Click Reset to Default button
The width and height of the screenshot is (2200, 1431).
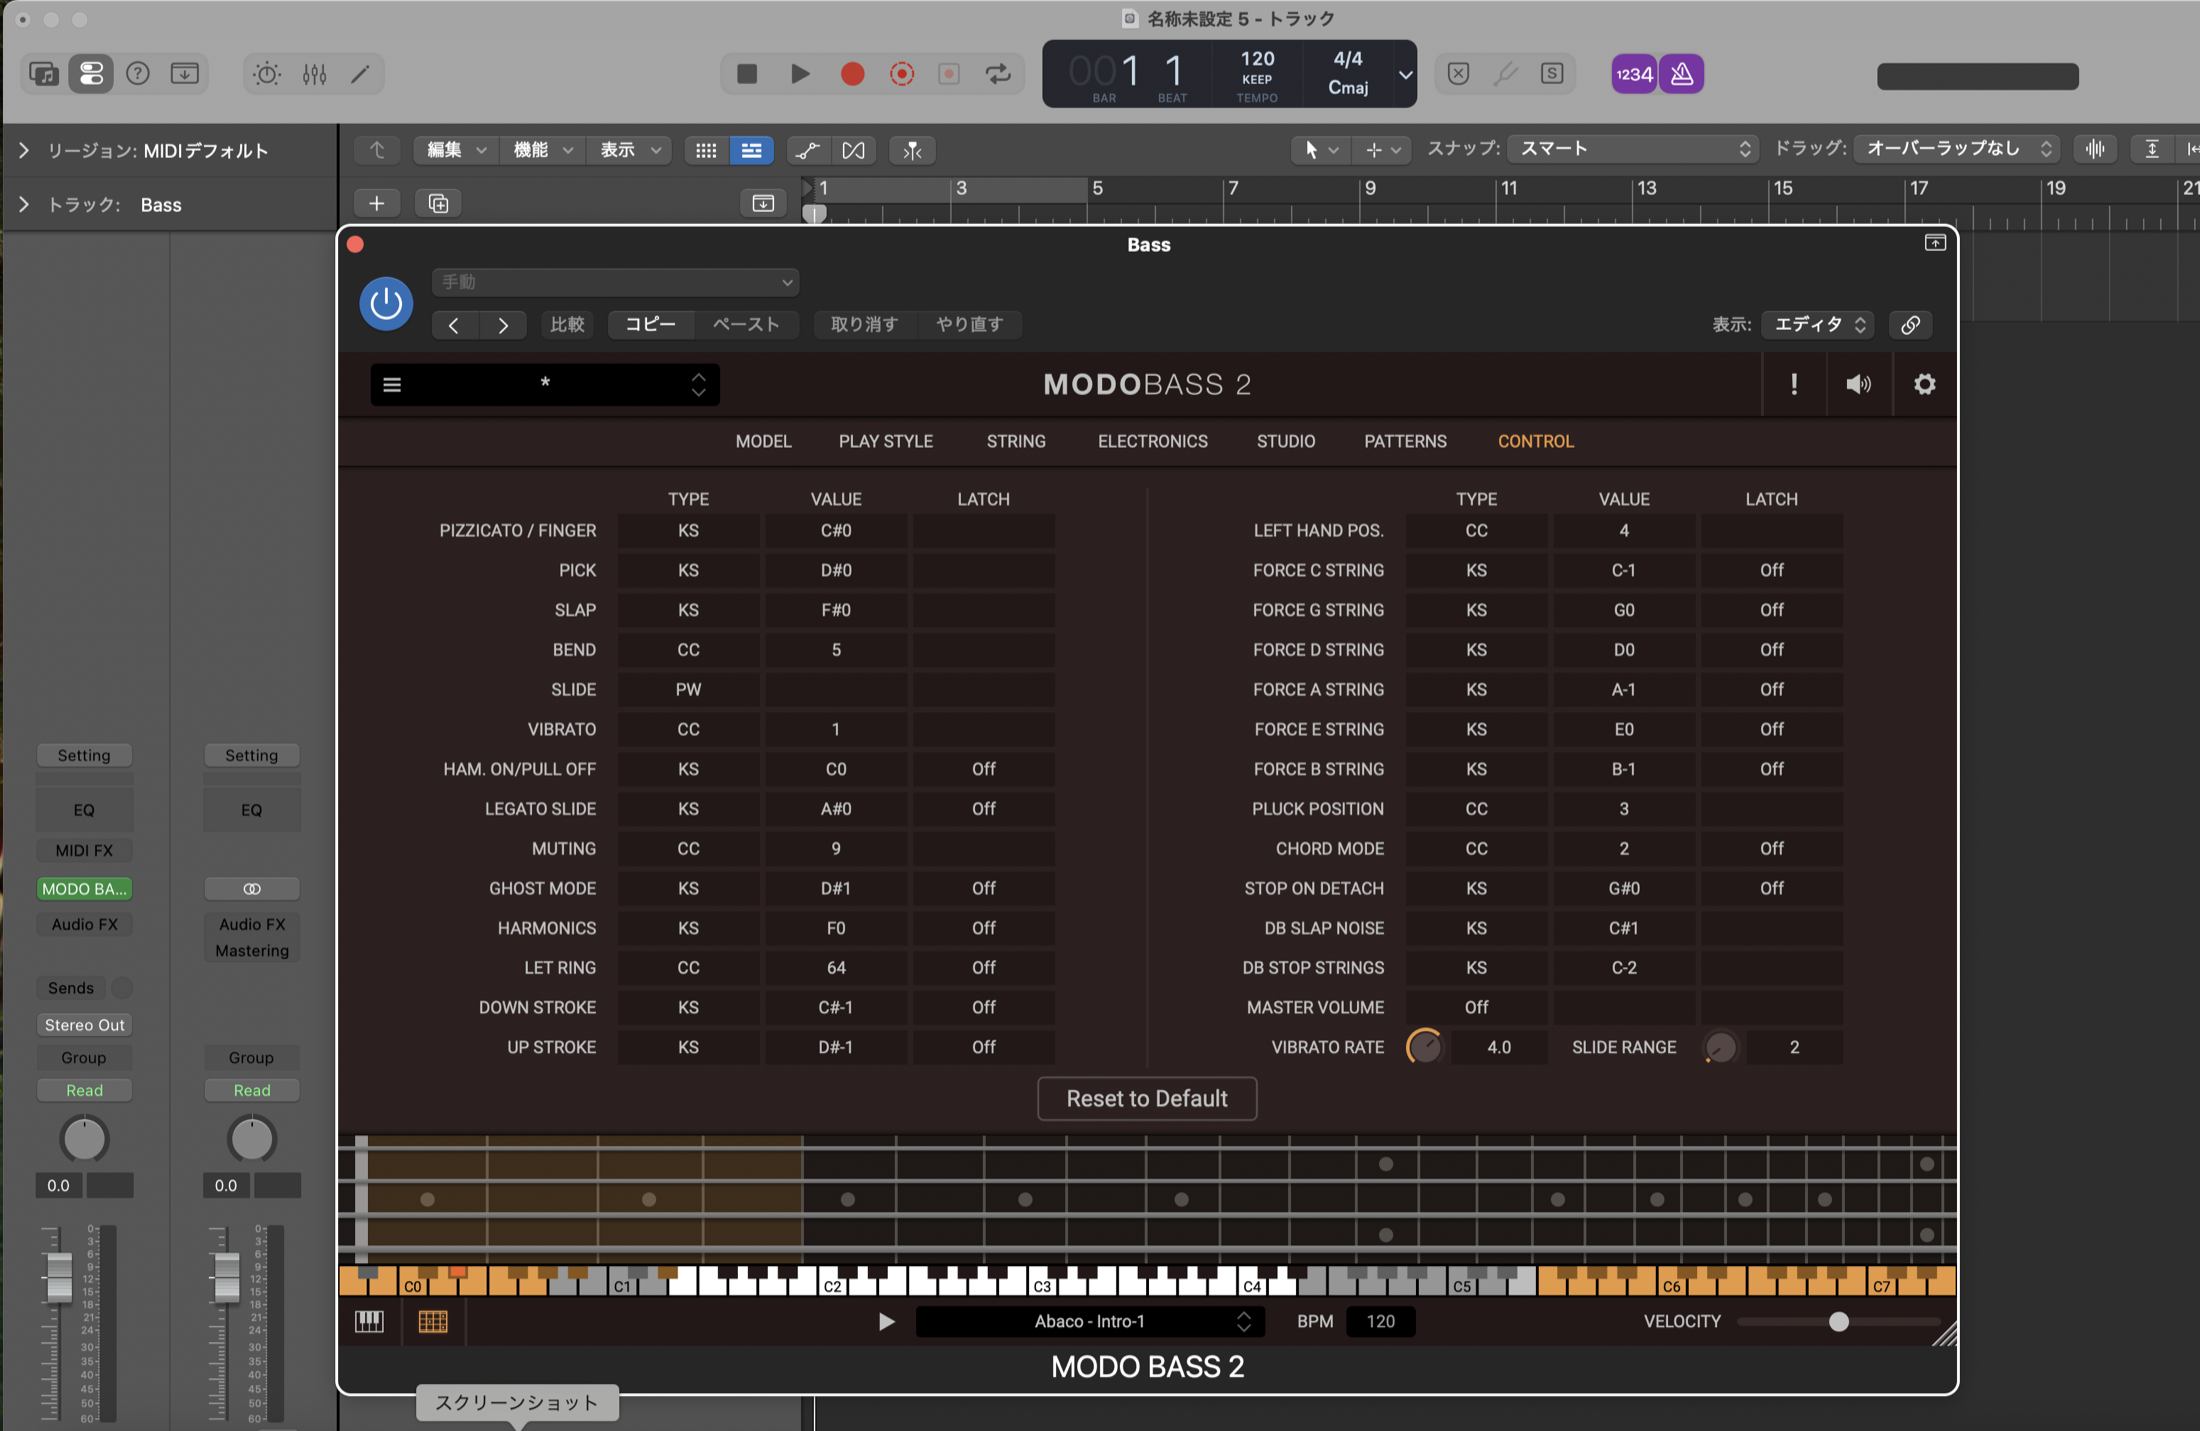(x=1147, y=1099)
